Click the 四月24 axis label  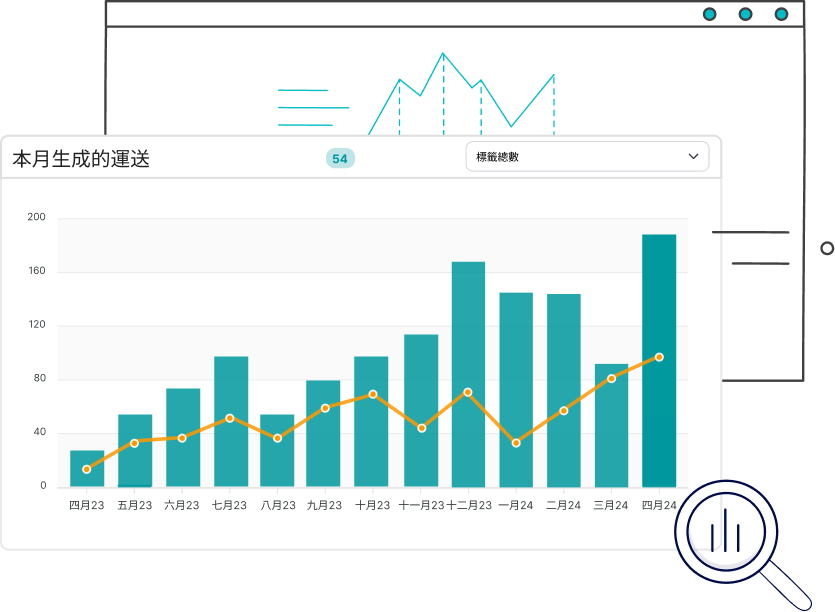[x=659, y=505]
